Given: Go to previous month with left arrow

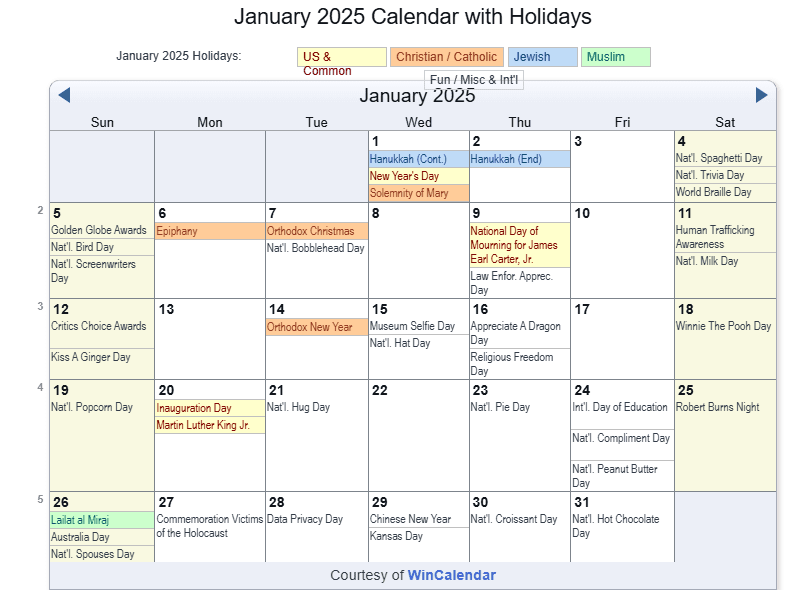Looking at the screenshot, I should pyautogui.click(x=64, y=95).
